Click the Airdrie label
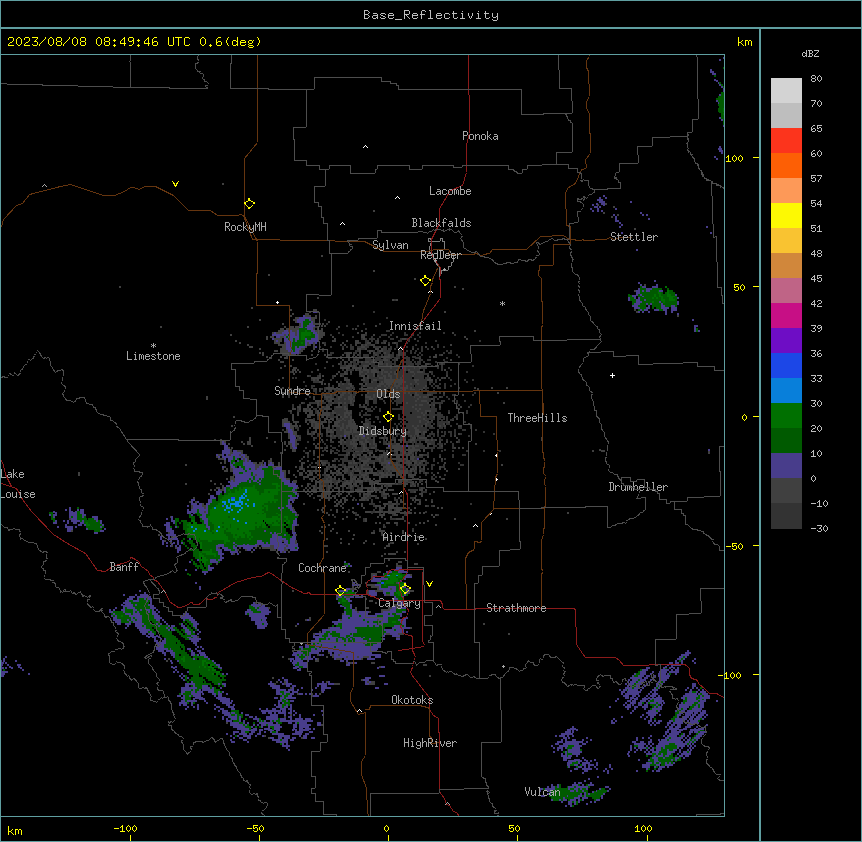 click(403, 537)
